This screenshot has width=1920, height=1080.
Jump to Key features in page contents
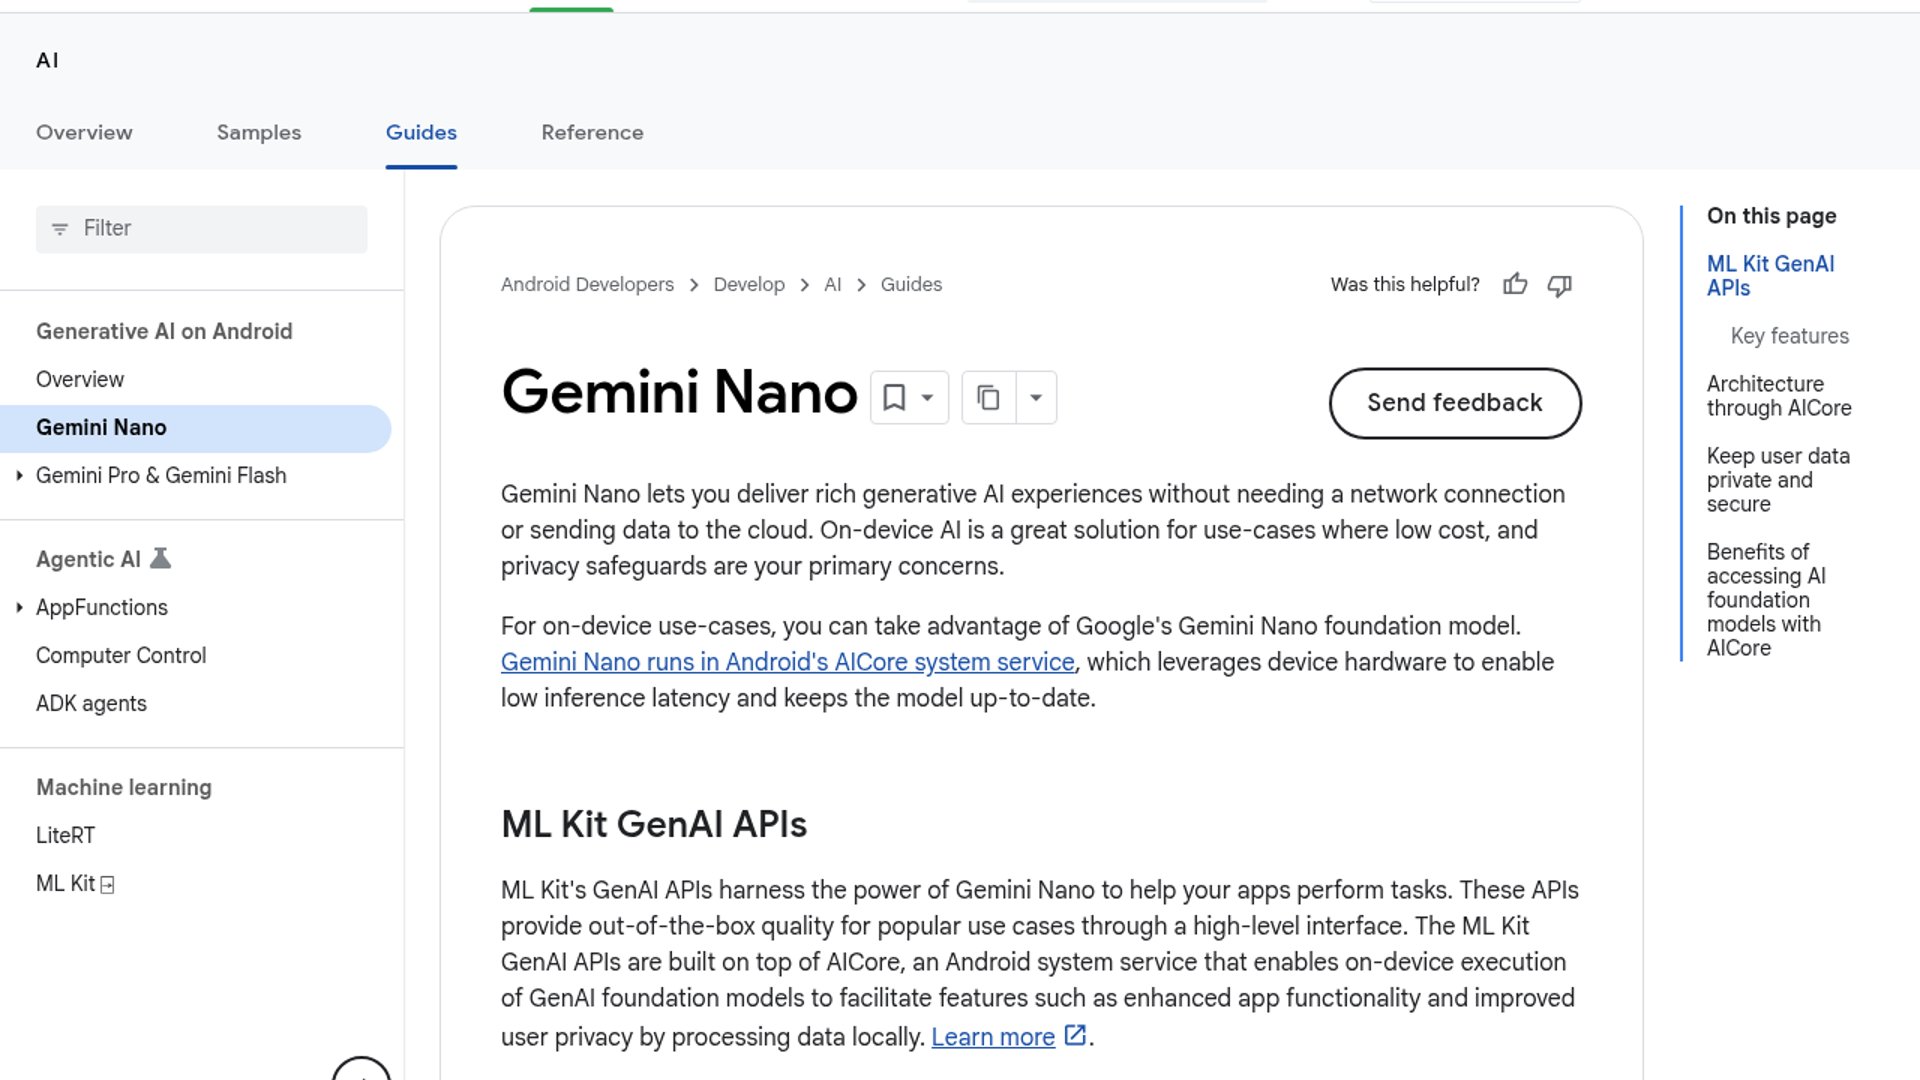tap(1789, 336)
